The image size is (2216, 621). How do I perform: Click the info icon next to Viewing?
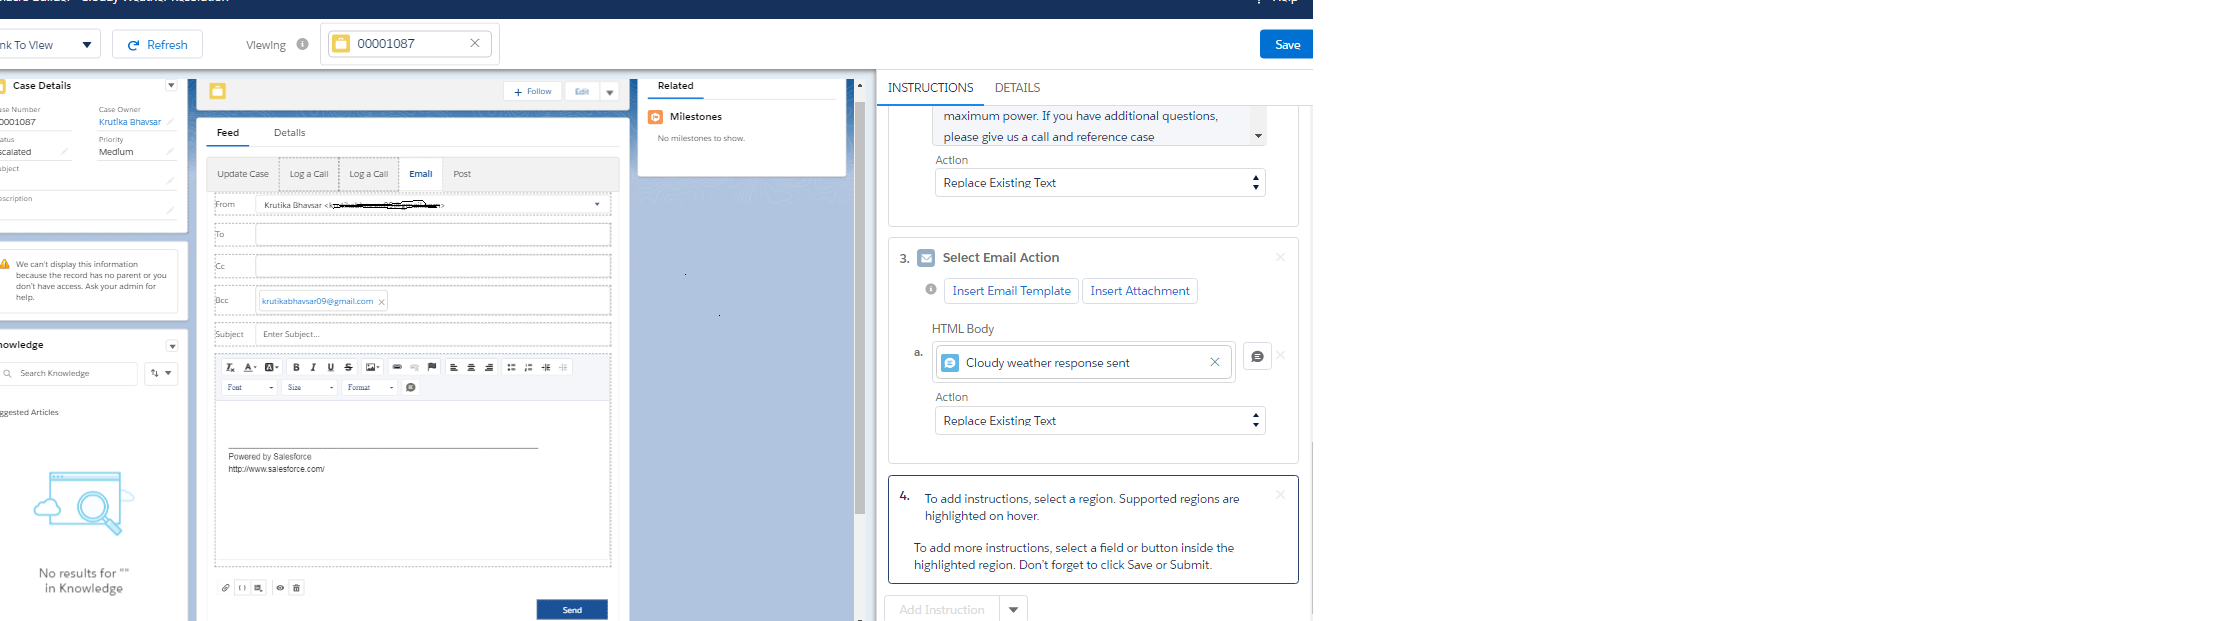coord(302,44)
